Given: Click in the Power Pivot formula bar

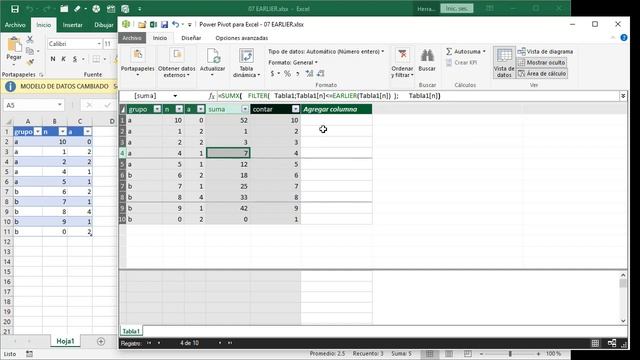Looking at the screenshot, I should coord(417,96).
